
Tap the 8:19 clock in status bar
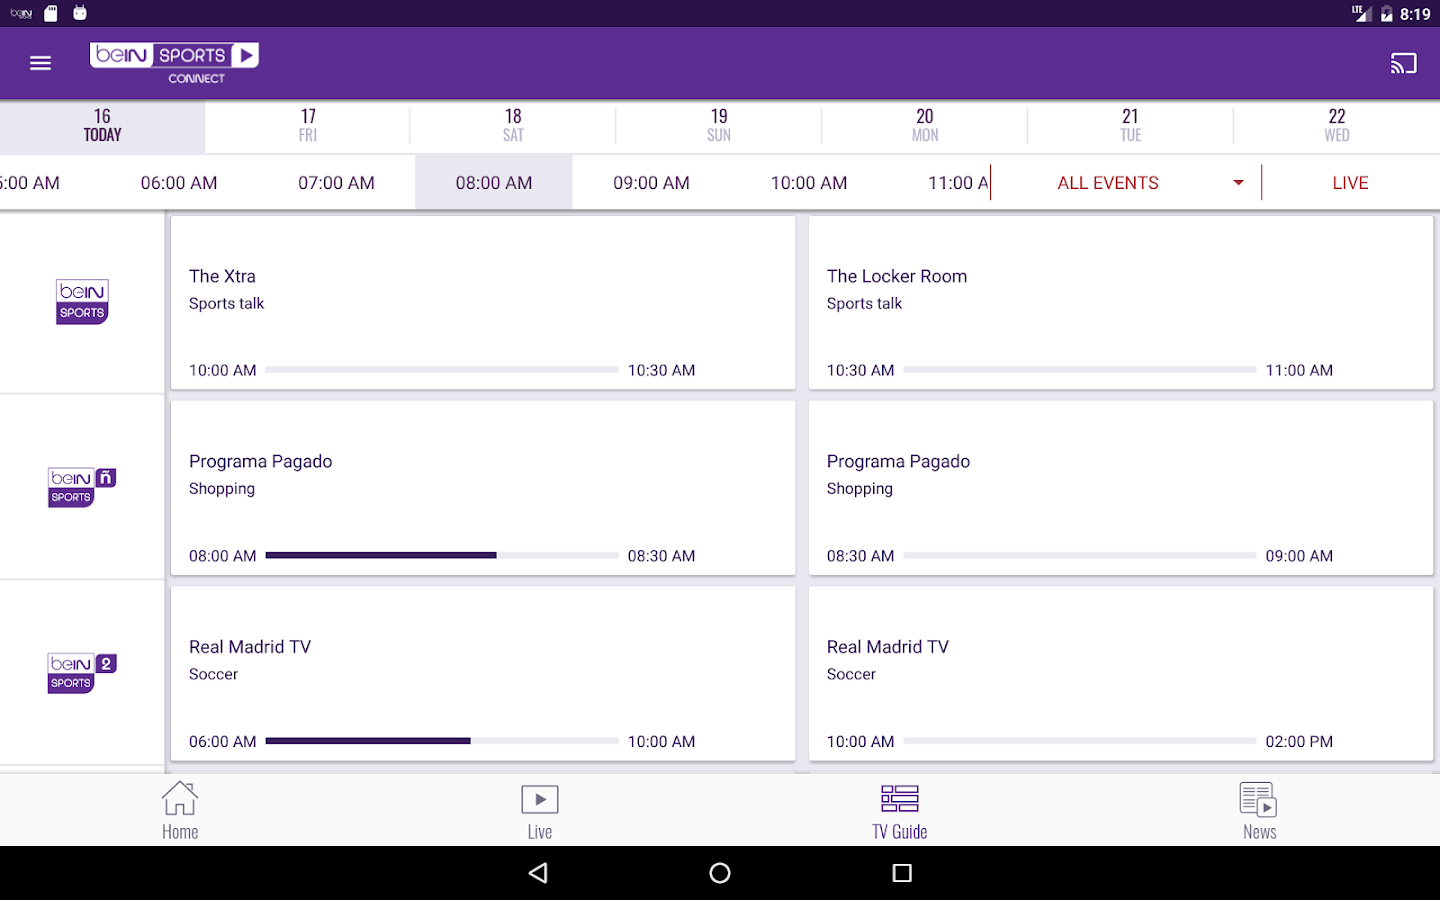1415,14
